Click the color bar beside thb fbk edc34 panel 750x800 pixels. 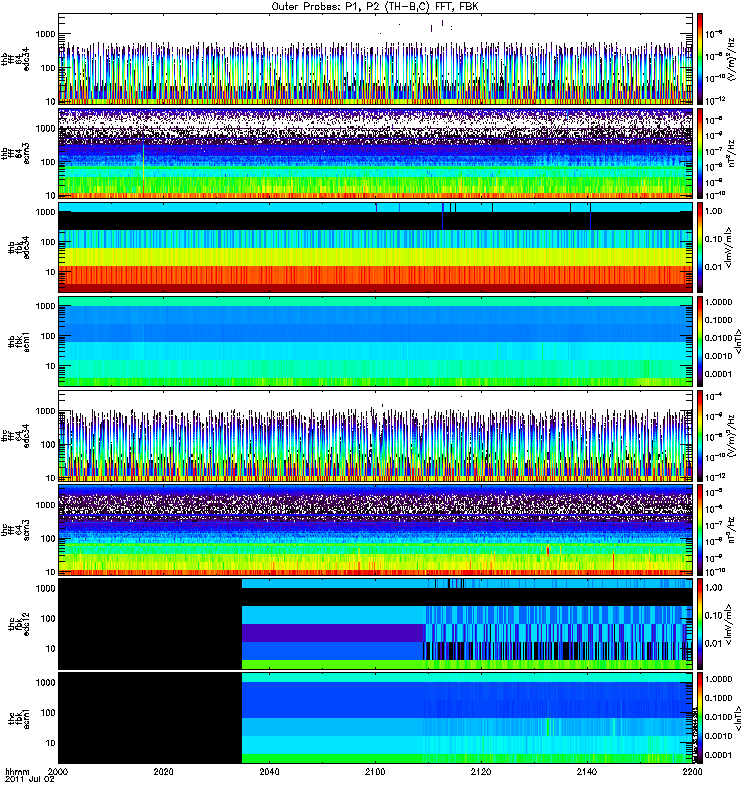700,247
